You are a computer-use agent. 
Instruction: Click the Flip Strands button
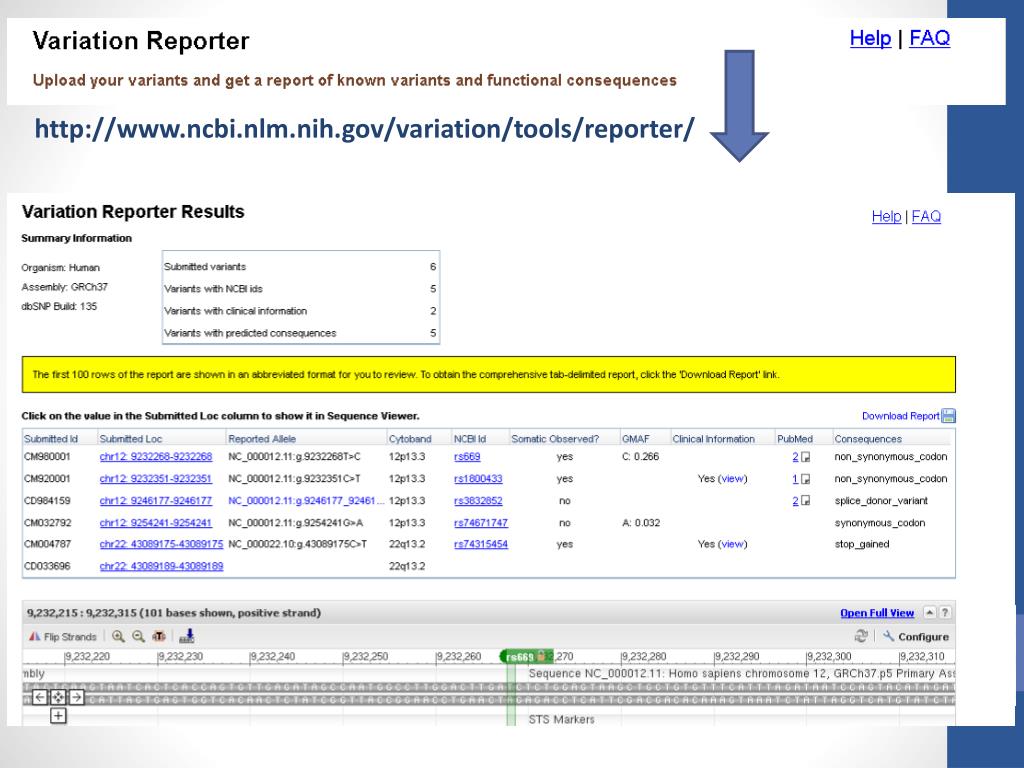(63, 636)
